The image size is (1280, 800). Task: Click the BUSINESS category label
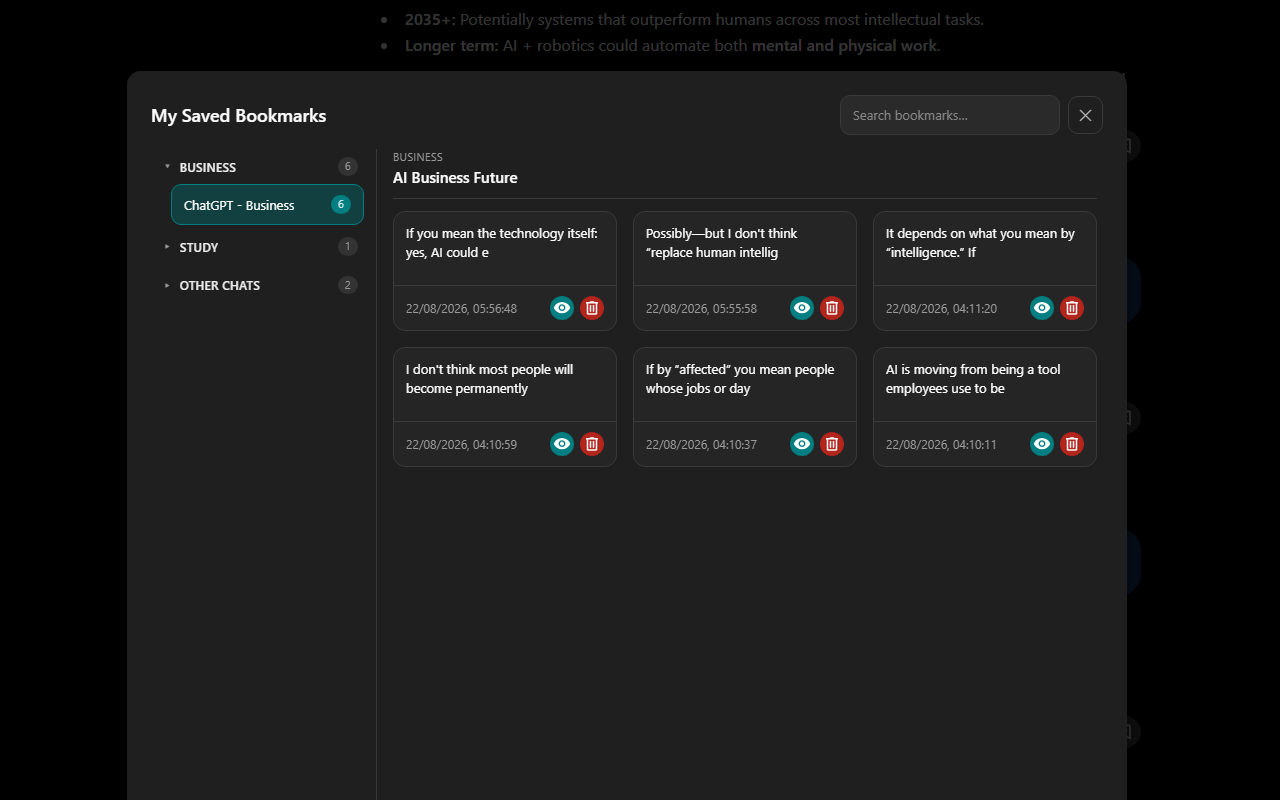tap(208, 167)
